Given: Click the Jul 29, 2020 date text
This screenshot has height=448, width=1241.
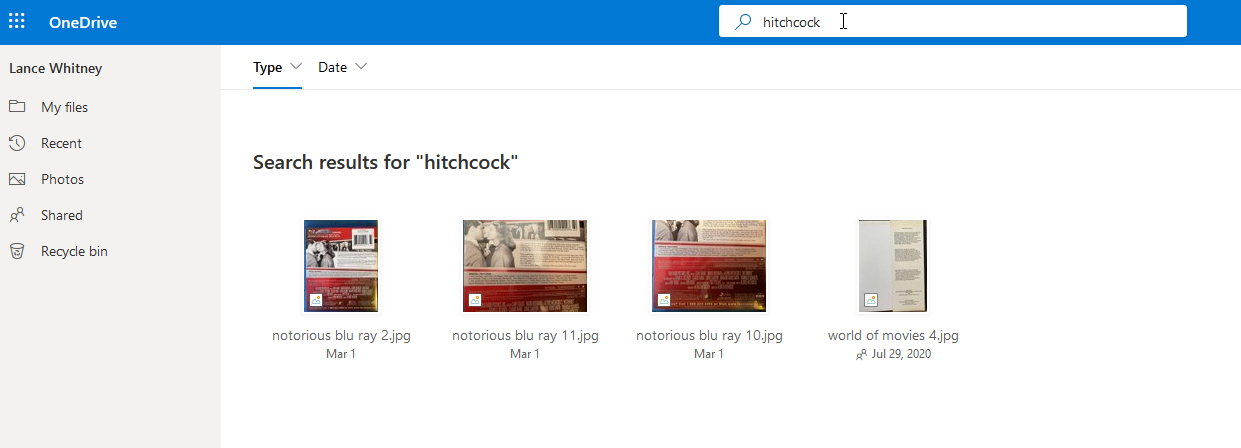Looking at the screenshot, I should pyautogui.click(x=901, y=355).
